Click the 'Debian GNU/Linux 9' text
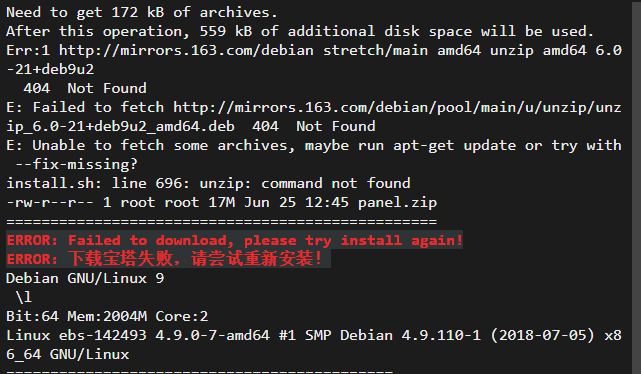 [x=85, y=278]
